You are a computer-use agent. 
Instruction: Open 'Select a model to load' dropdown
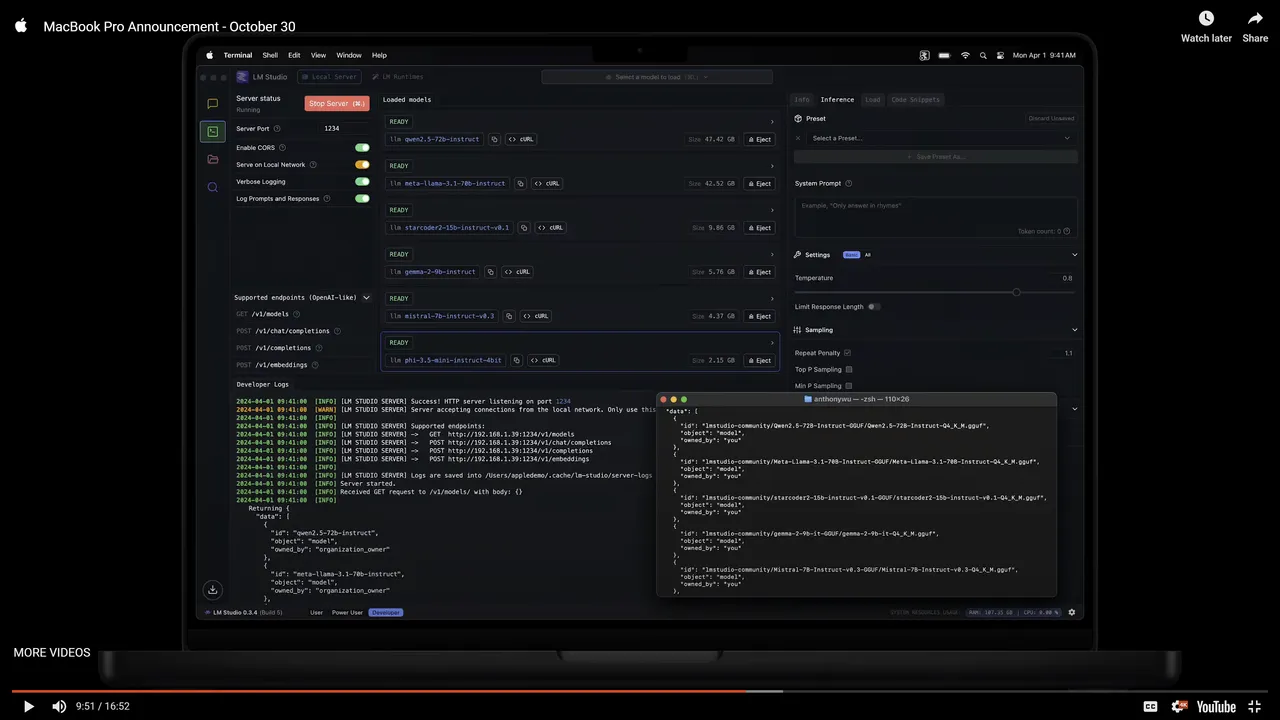[x=657, y=77]
